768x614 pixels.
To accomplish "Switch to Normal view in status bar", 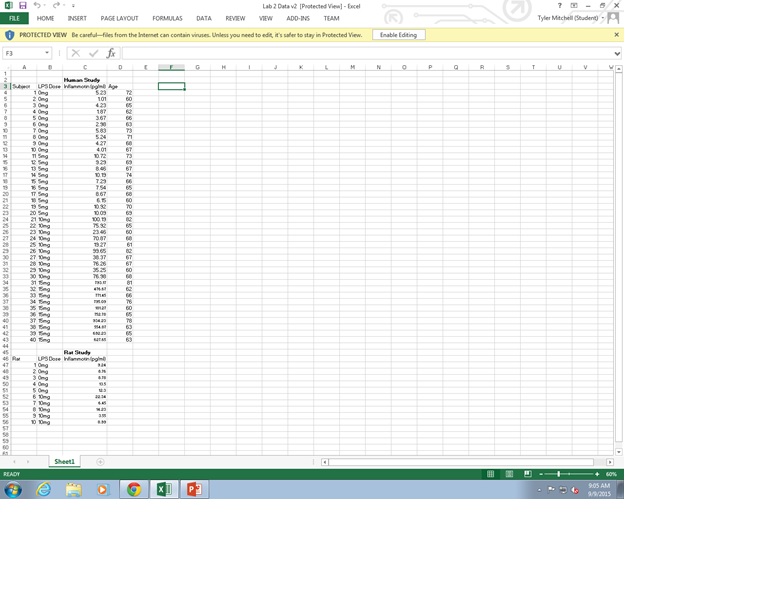I will point(491,474).
